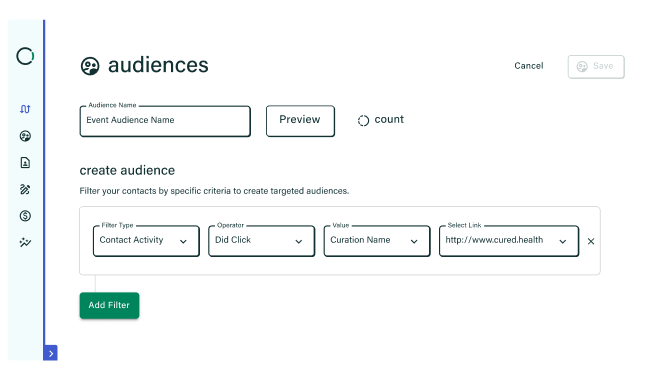Open the Select Link dropdown
The width and height of the screenshot is (653, 380).
tap(509, 241)
